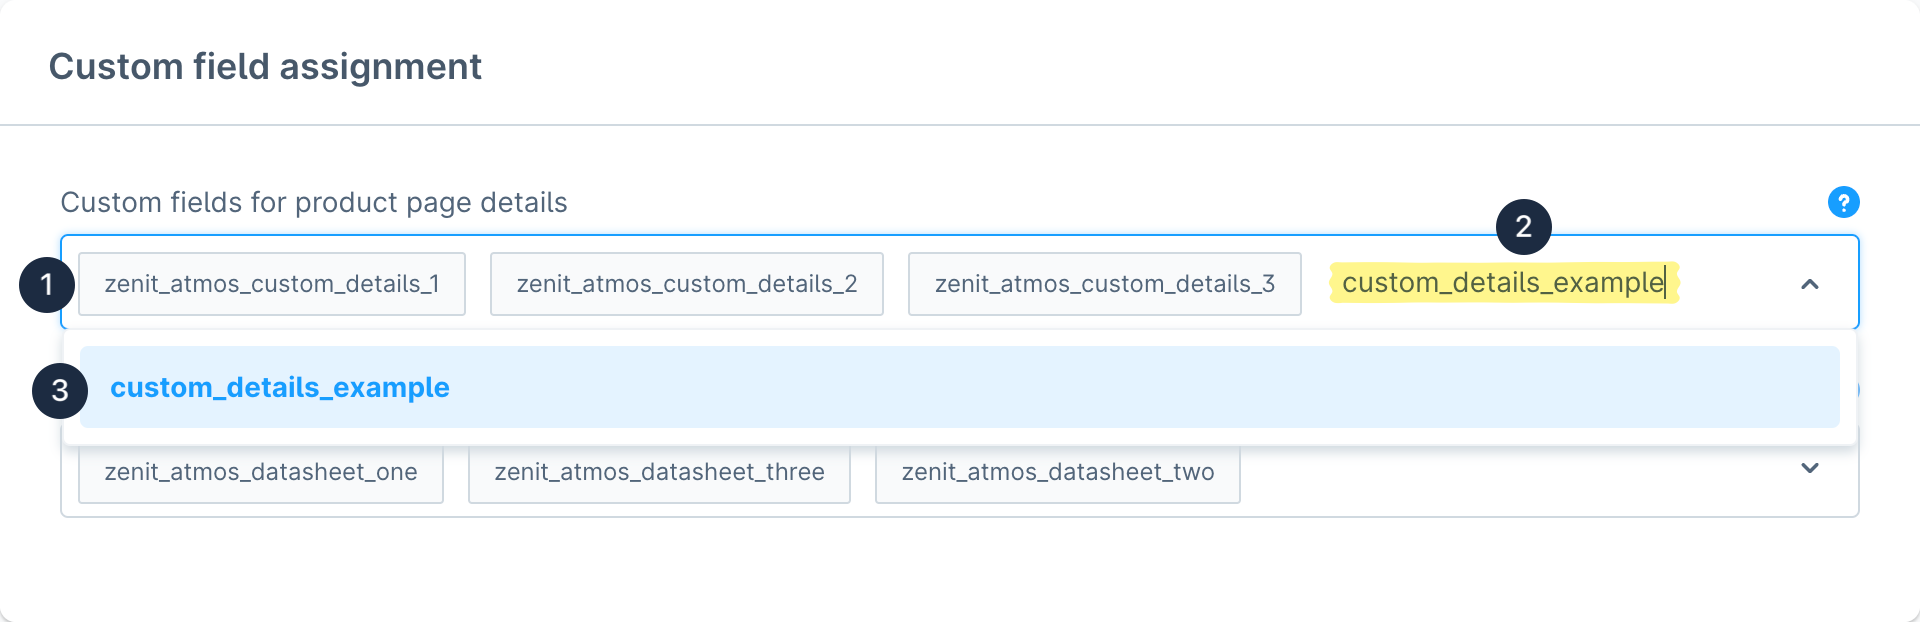Image resolution: width=1920 pixels, height=622 pixels.
Task: Click the blue help question mark icon
Action: pos(1843,202)
